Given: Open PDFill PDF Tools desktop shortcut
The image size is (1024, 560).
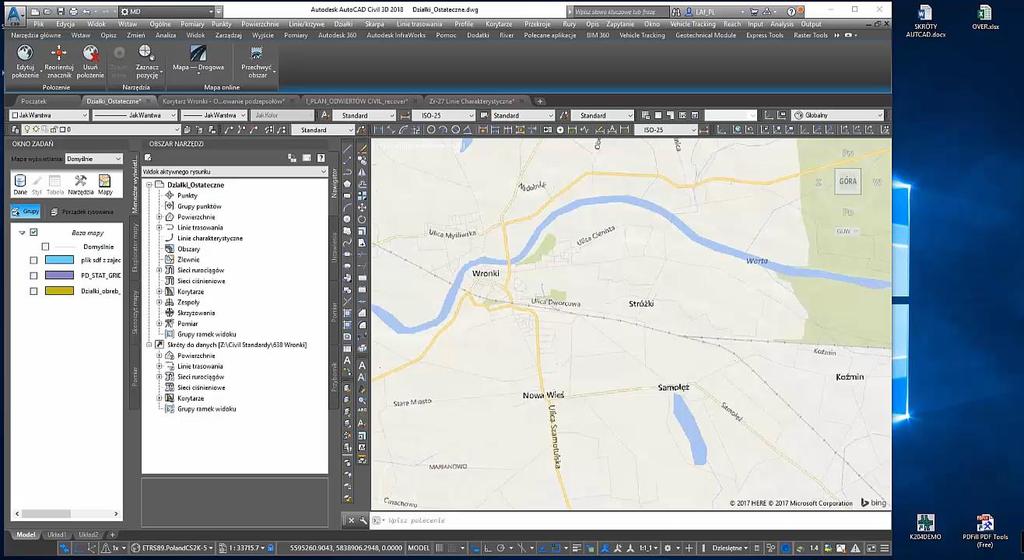Looking at the screenshot, I should (985, 531).
